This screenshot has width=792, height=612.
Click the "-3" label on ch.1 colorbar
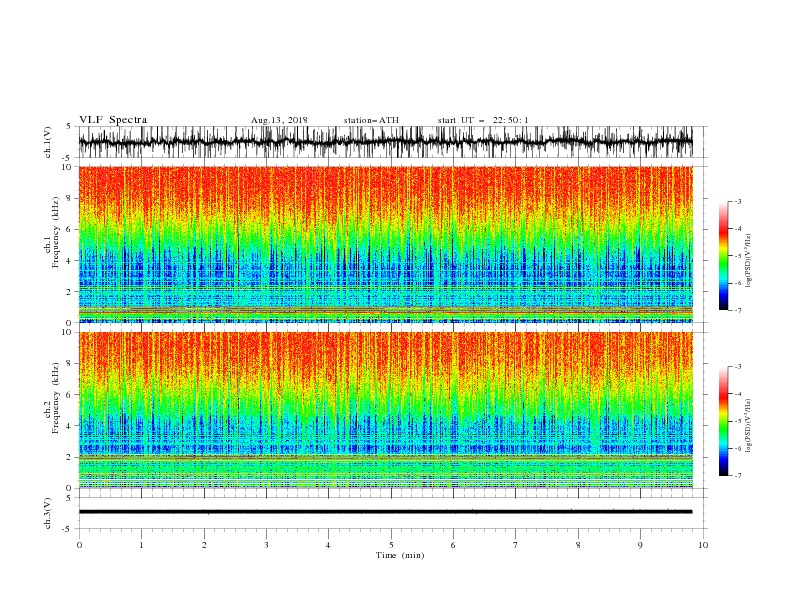pos(738,201)
